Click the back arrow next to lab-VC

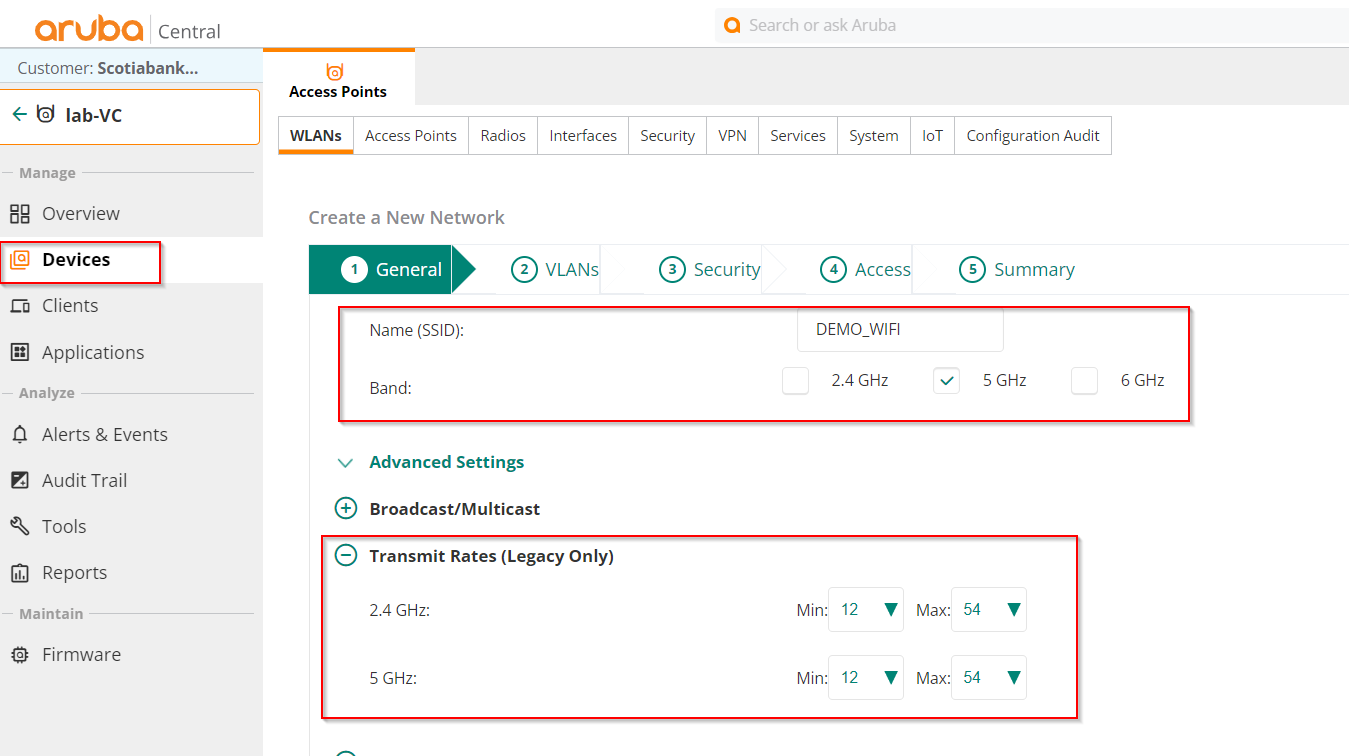point(19,115)
